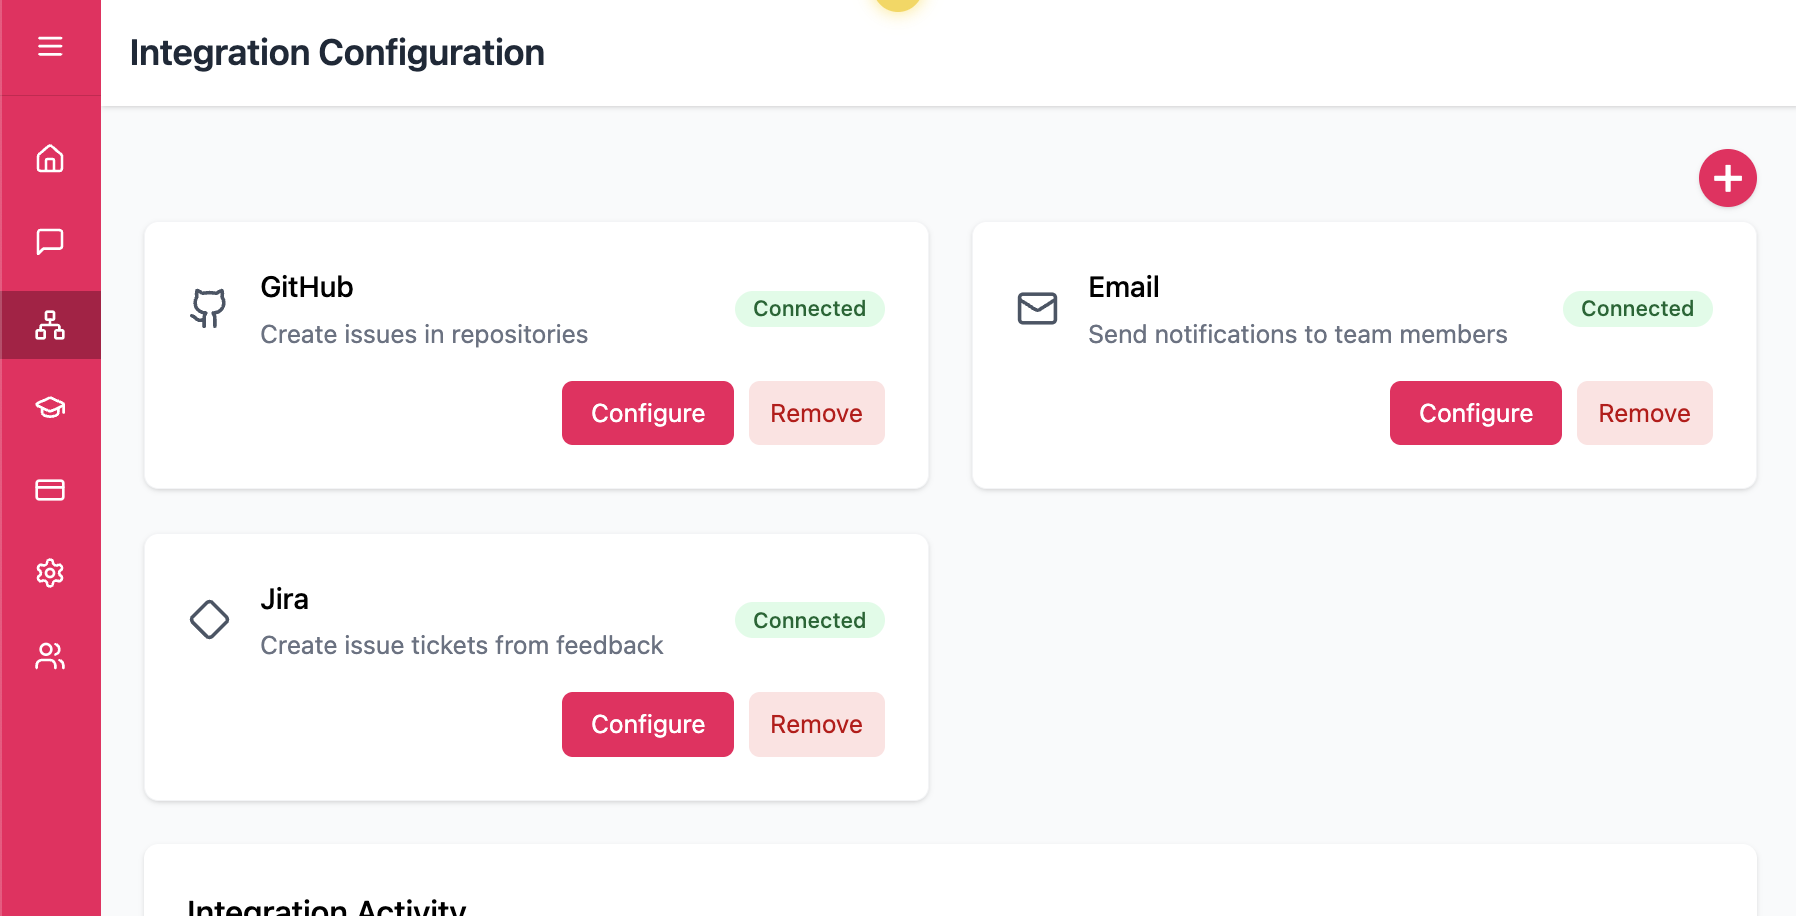Open settings gear in sidebar
This screenshot has height=916, width=1796.
(50, 573)
